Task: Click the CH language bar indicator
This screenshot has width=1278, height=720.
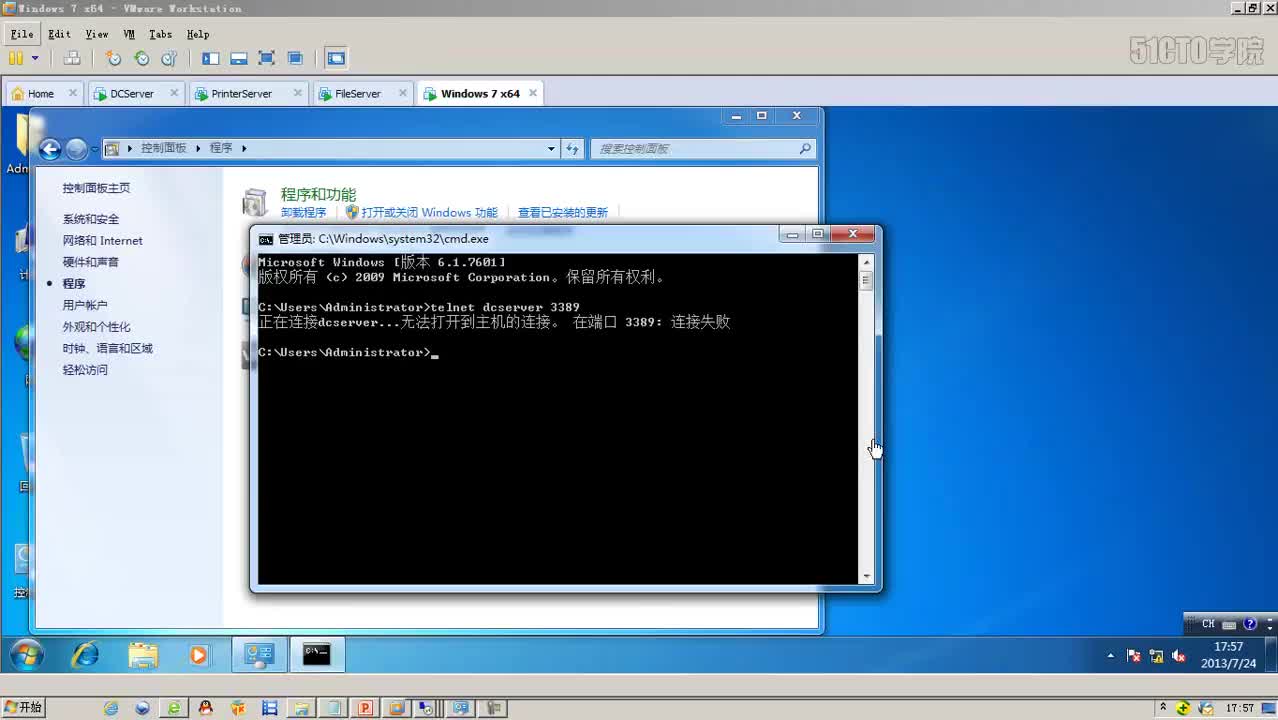Action: (1208, 624)
